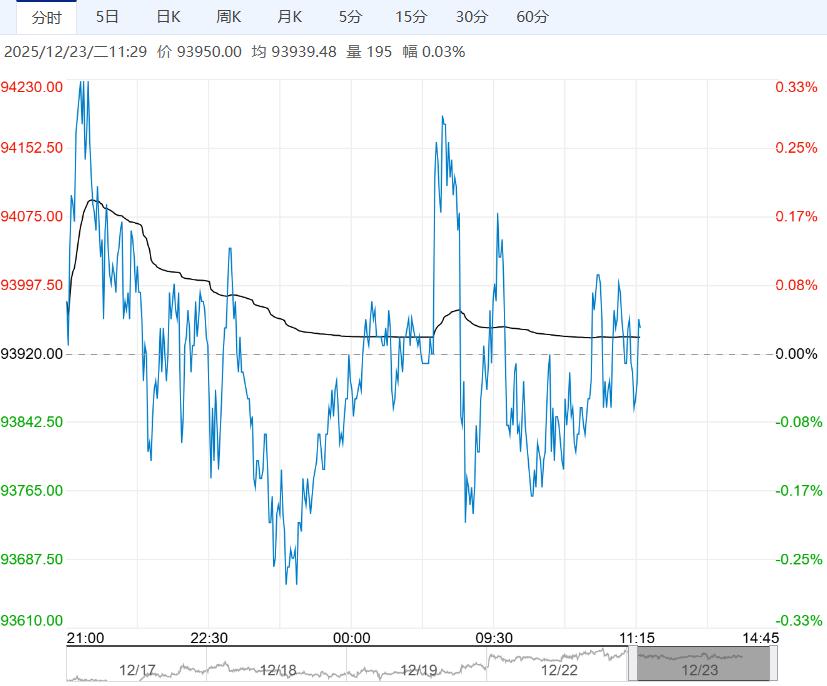Choose the 30分 interval tab
Viewport: 827px width, 686px height.
click(x=471, y=17)
